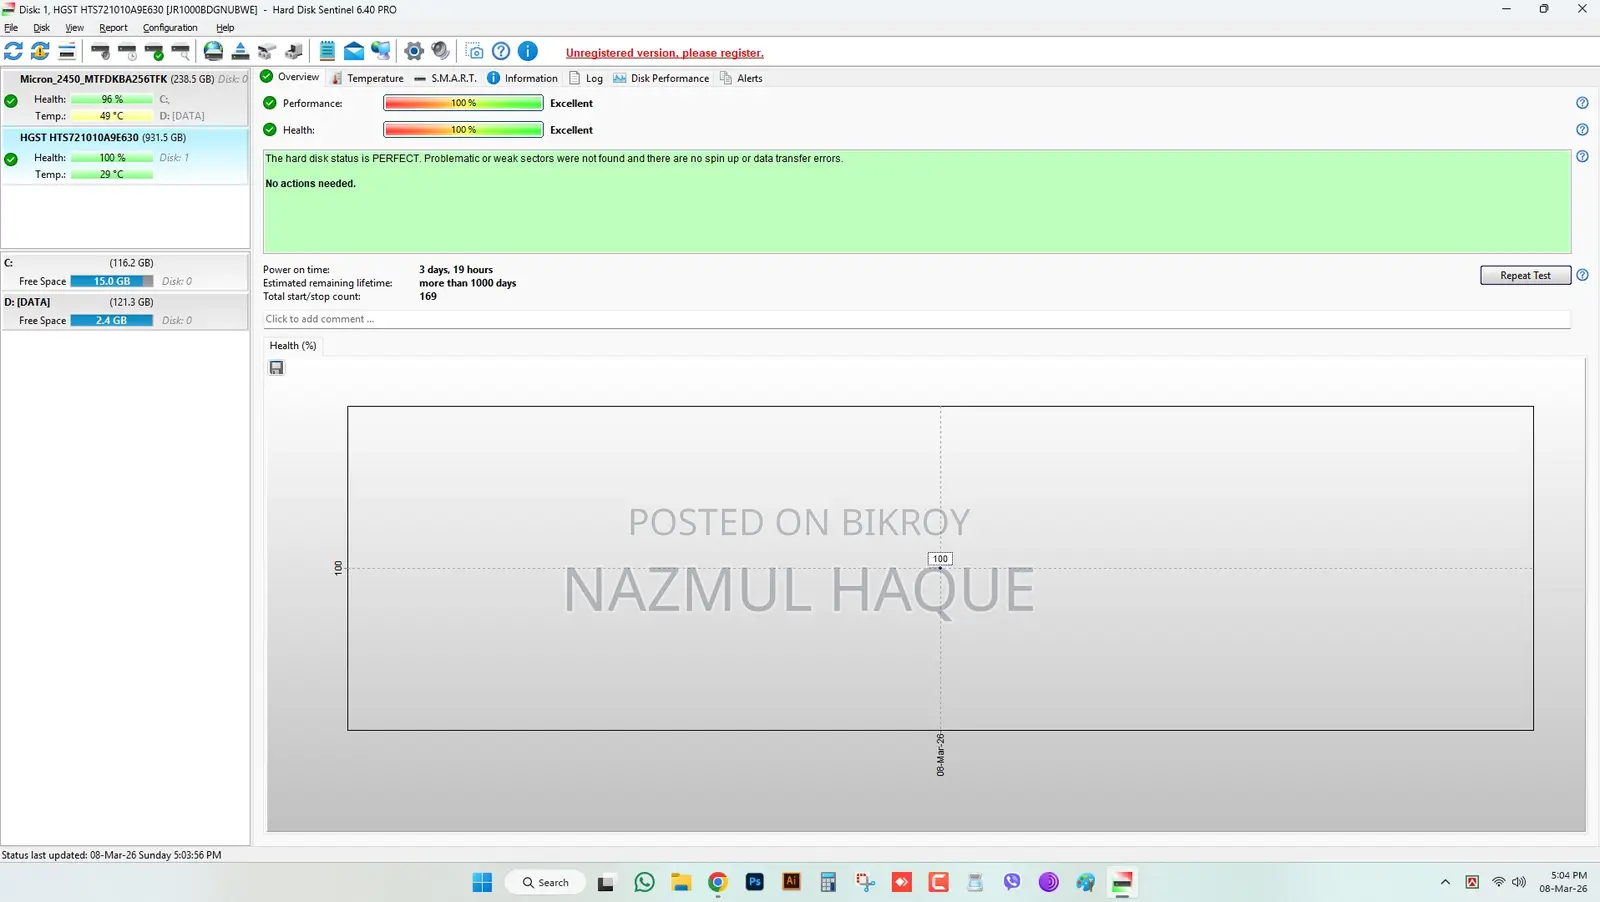Click the speaker toolbar icon
This screenshot has height=902, width=1600.
[x=441, y=51]
